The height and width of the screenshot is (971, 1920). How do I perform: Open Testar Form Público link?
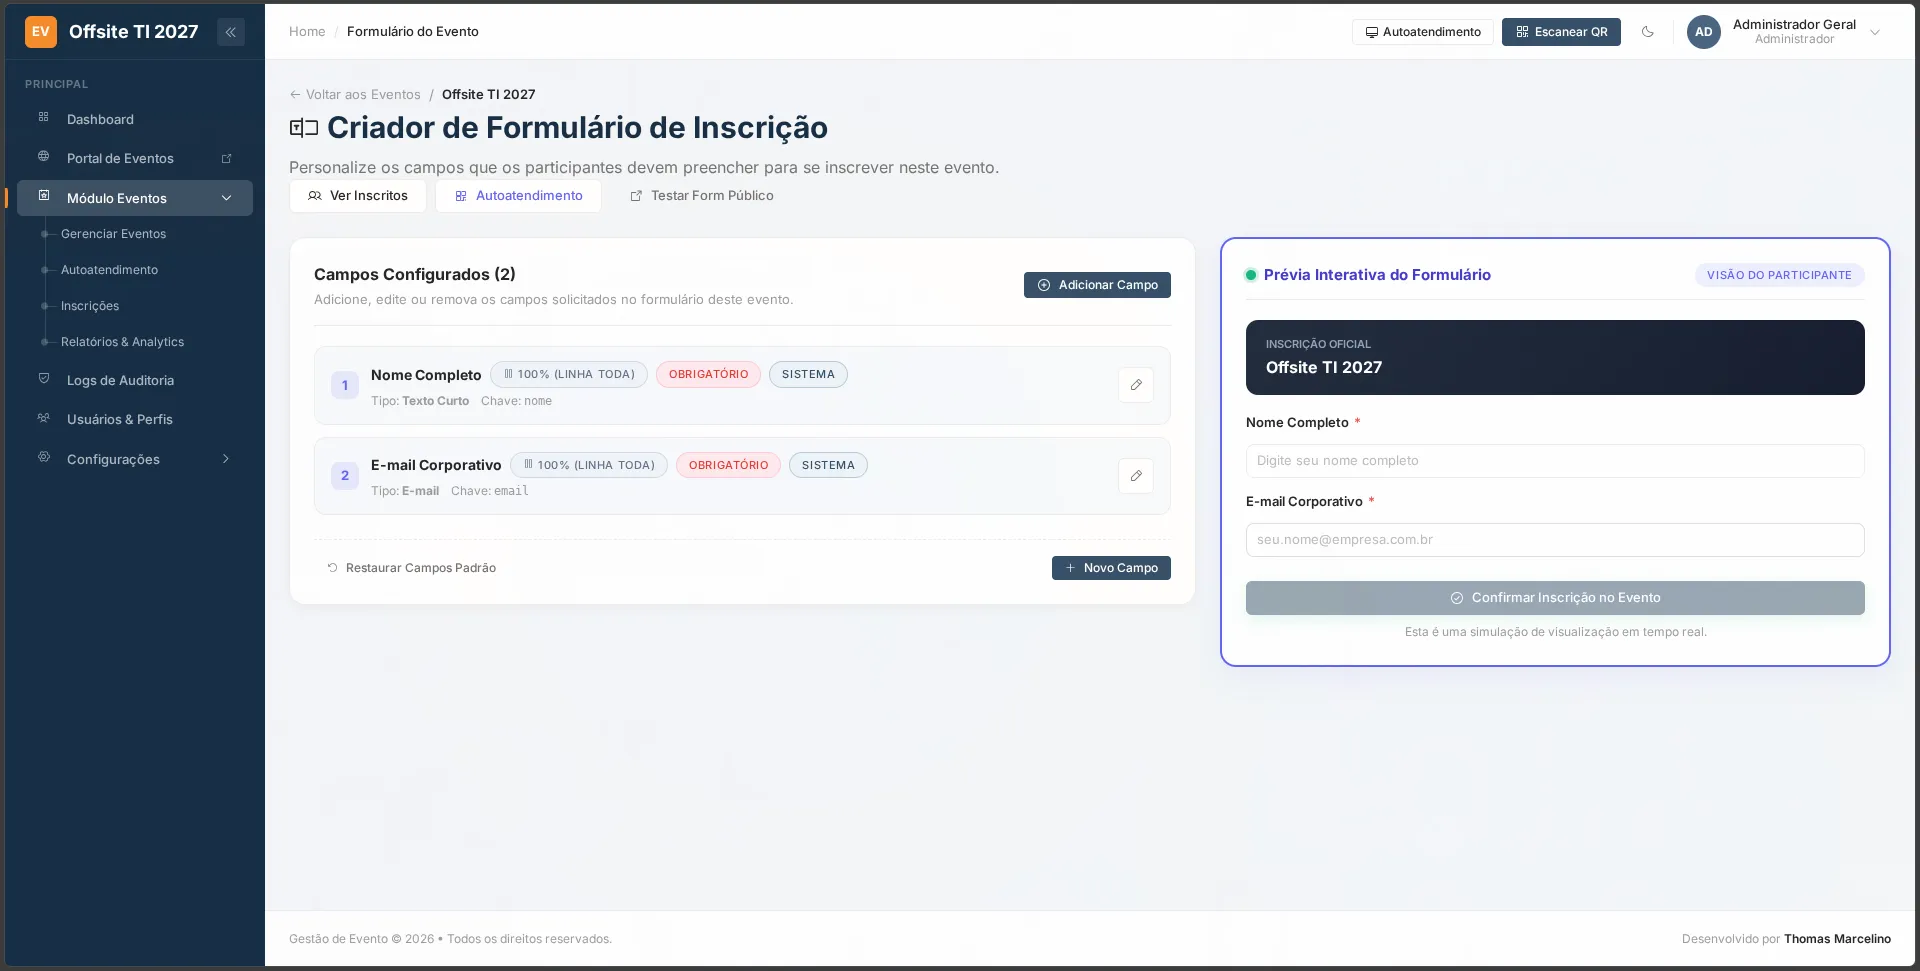[x=702, y=196]
